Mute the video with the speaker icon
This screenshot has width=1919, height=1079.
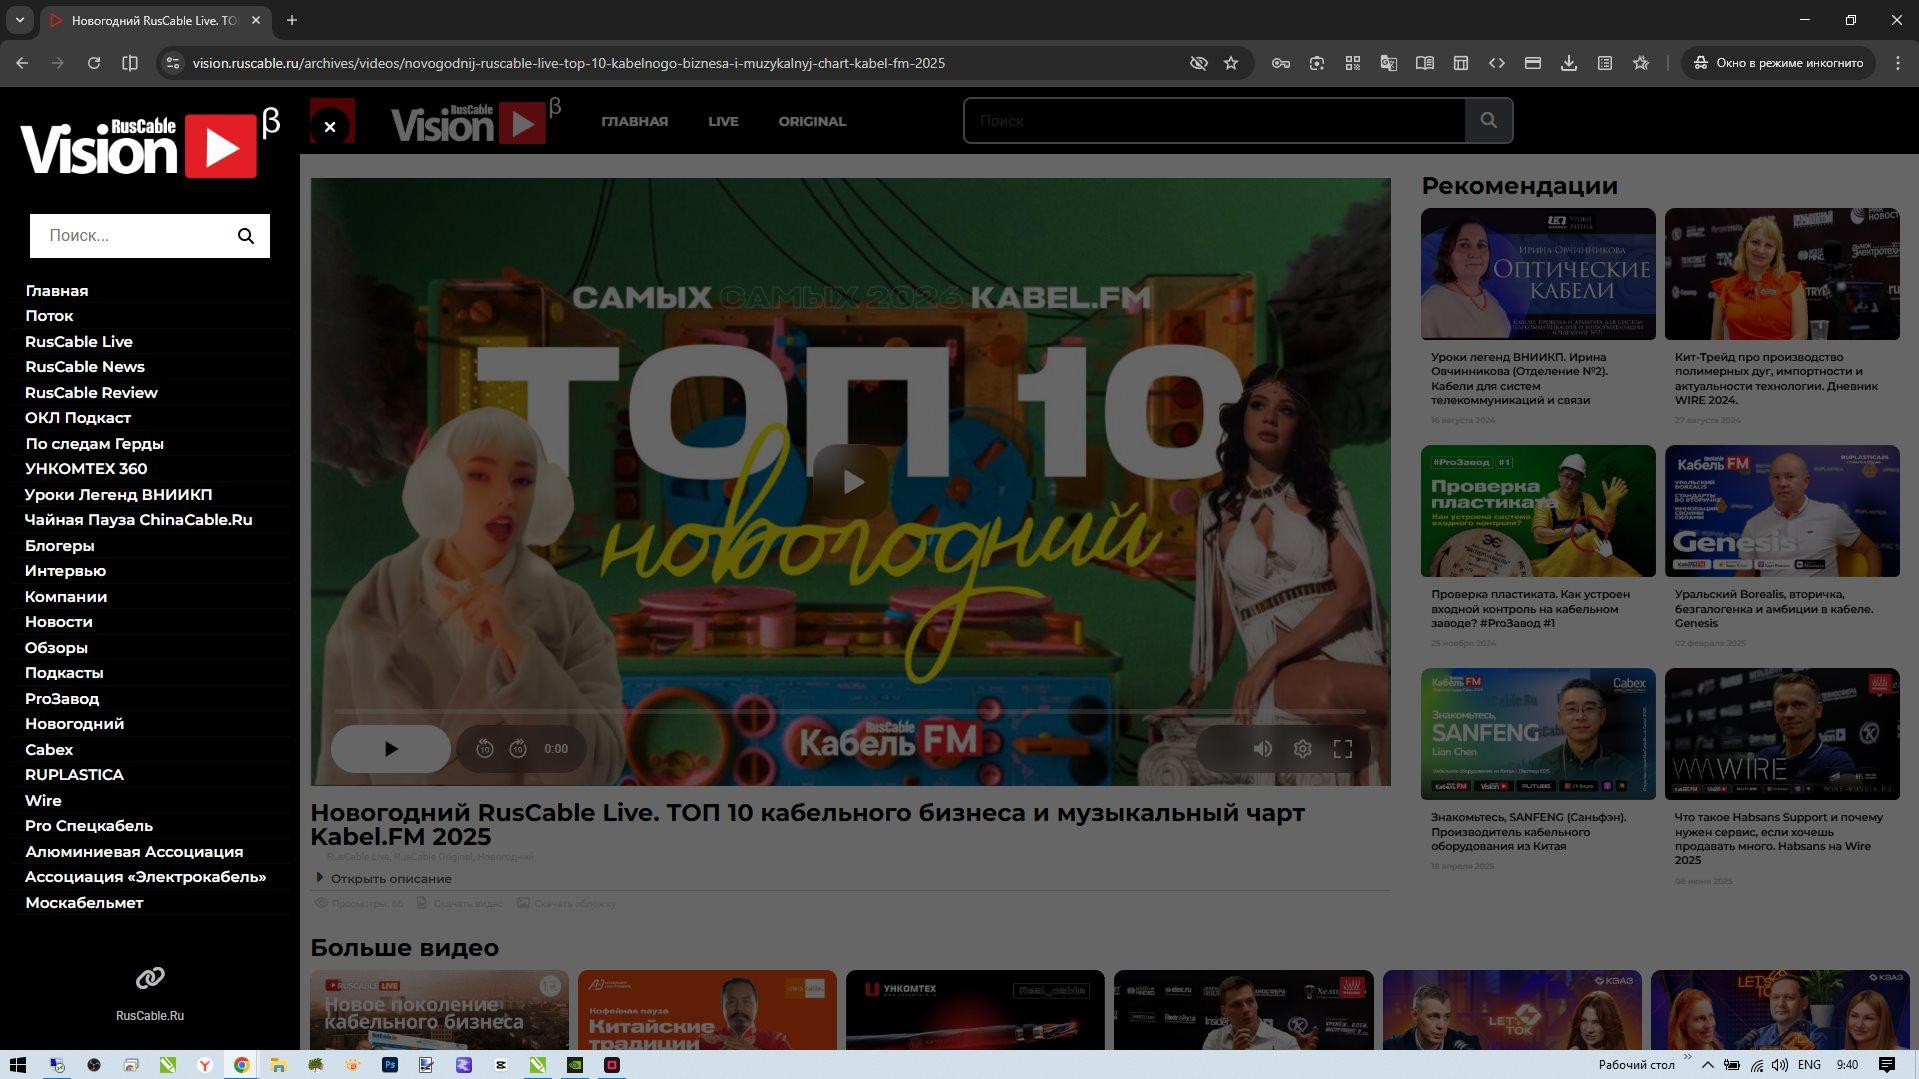click(x=1262, y=749)
